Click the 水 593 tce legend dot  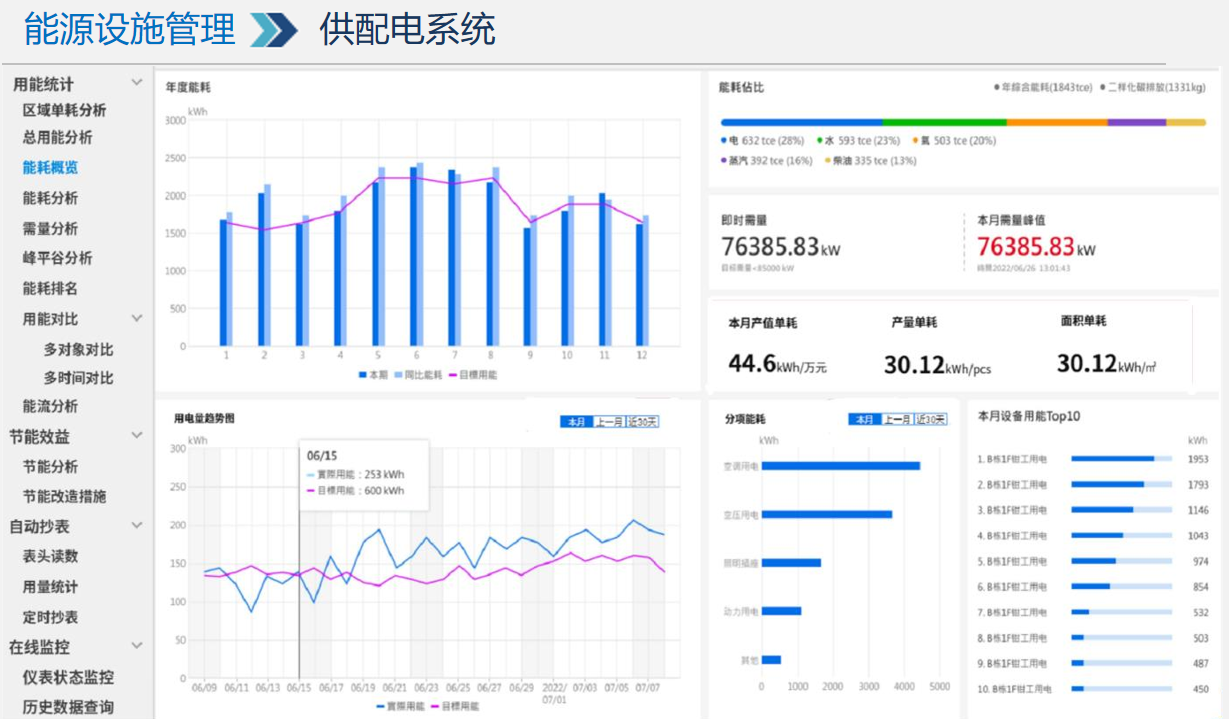820,141
